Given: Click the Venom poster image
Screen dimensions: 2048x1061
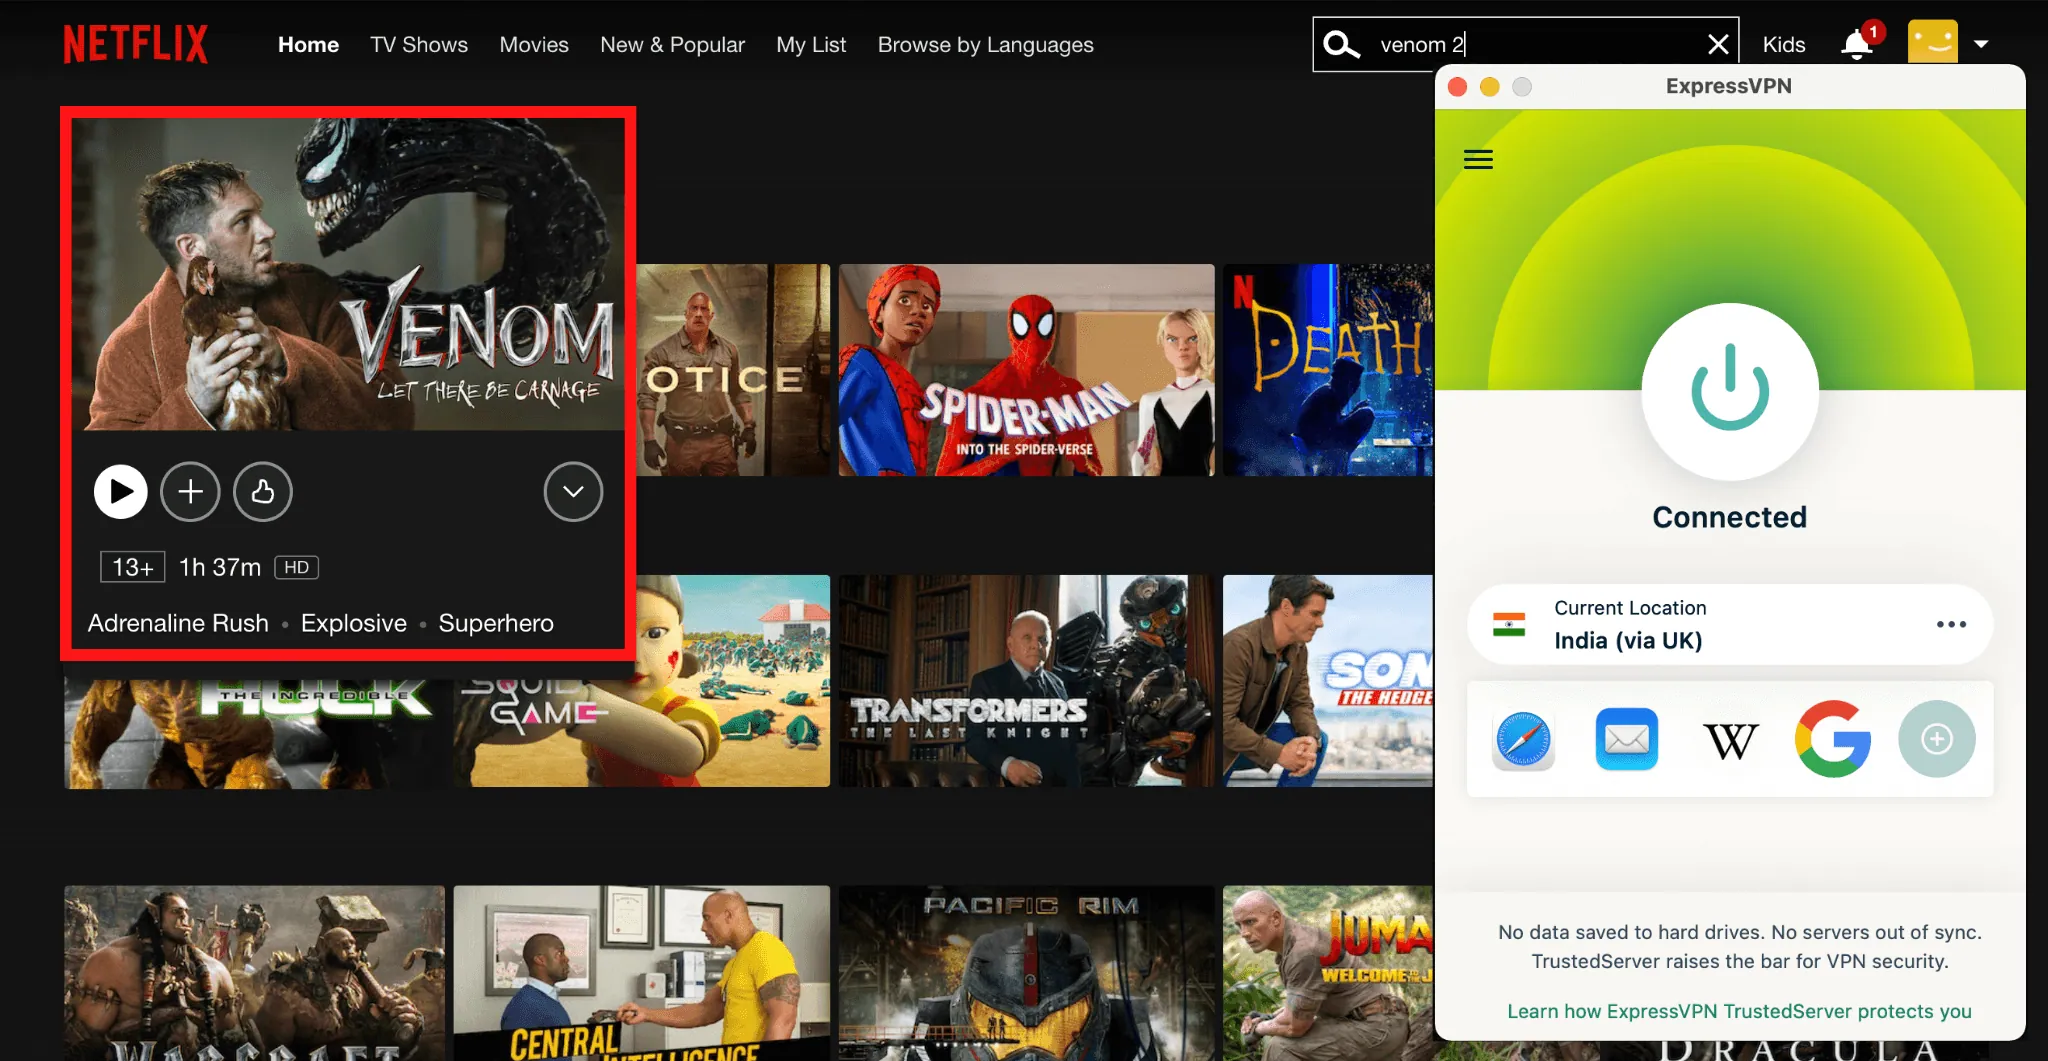Looking at the screenshot, I should click(348, 275).
